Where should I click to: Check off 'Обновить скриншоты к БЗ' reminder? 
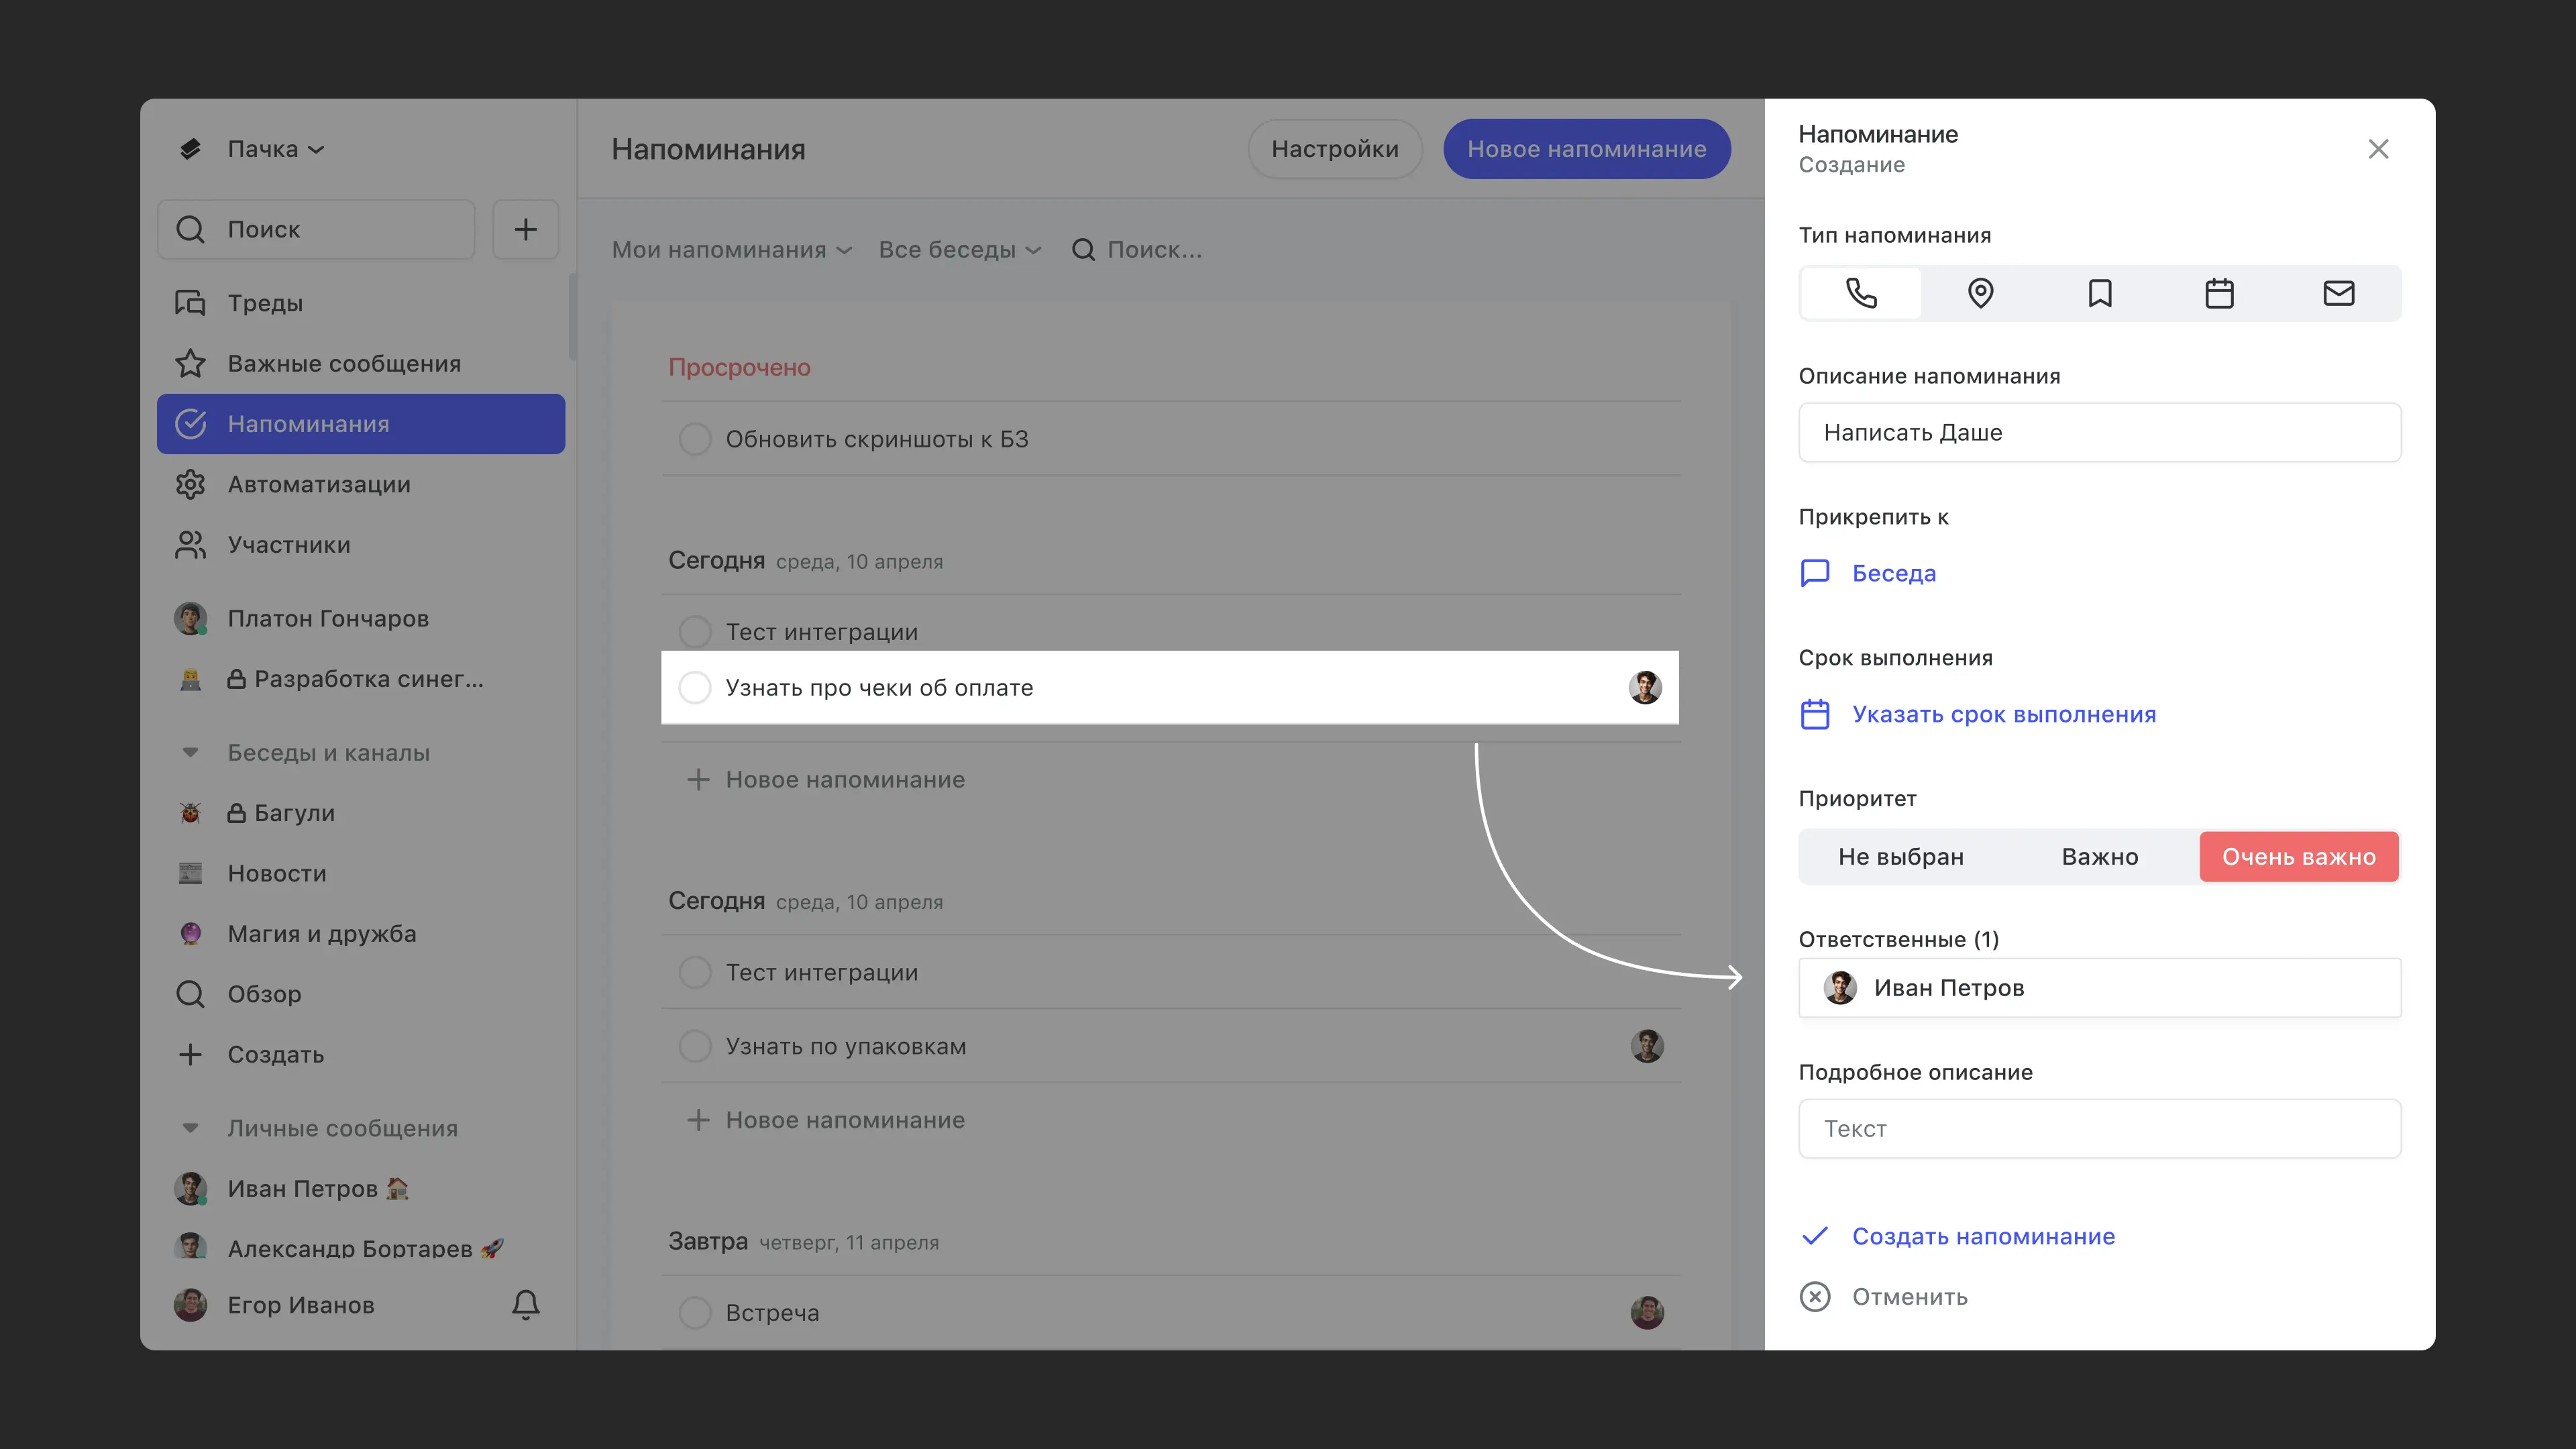coord(695,439)
